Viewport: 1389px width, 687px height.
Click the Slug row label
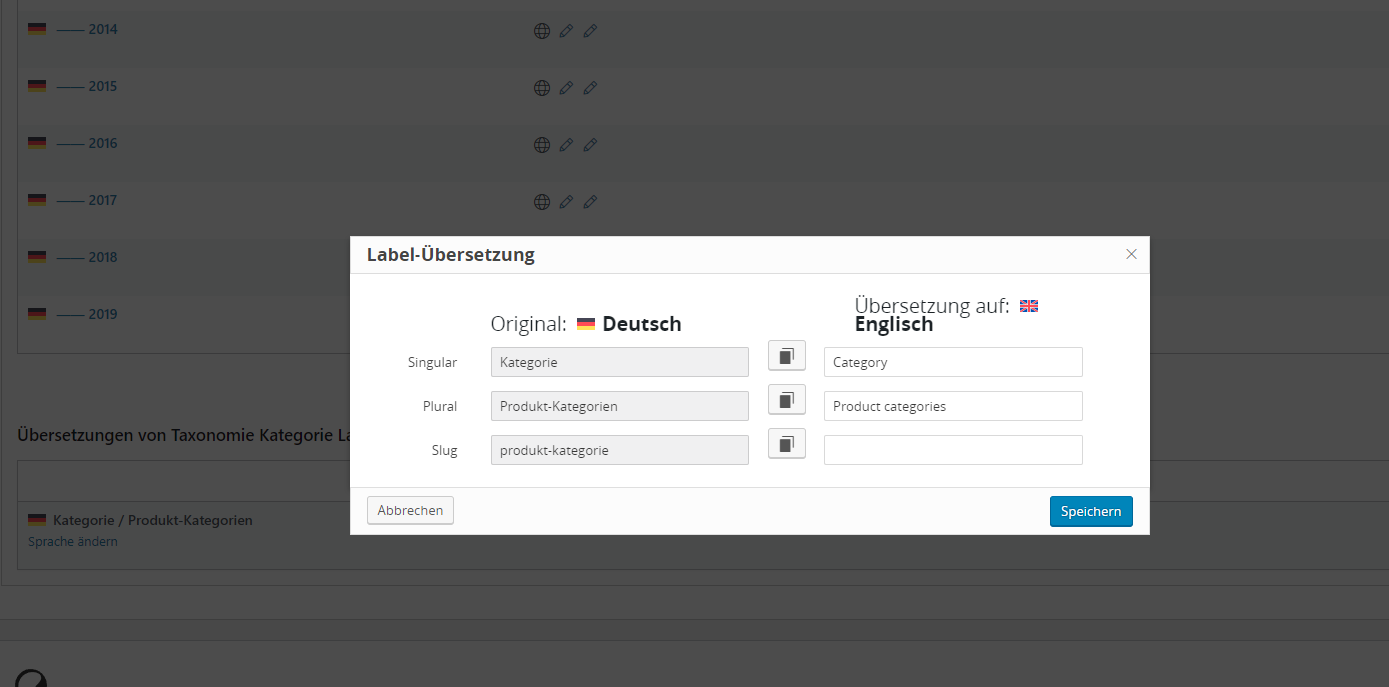(444, 450)
